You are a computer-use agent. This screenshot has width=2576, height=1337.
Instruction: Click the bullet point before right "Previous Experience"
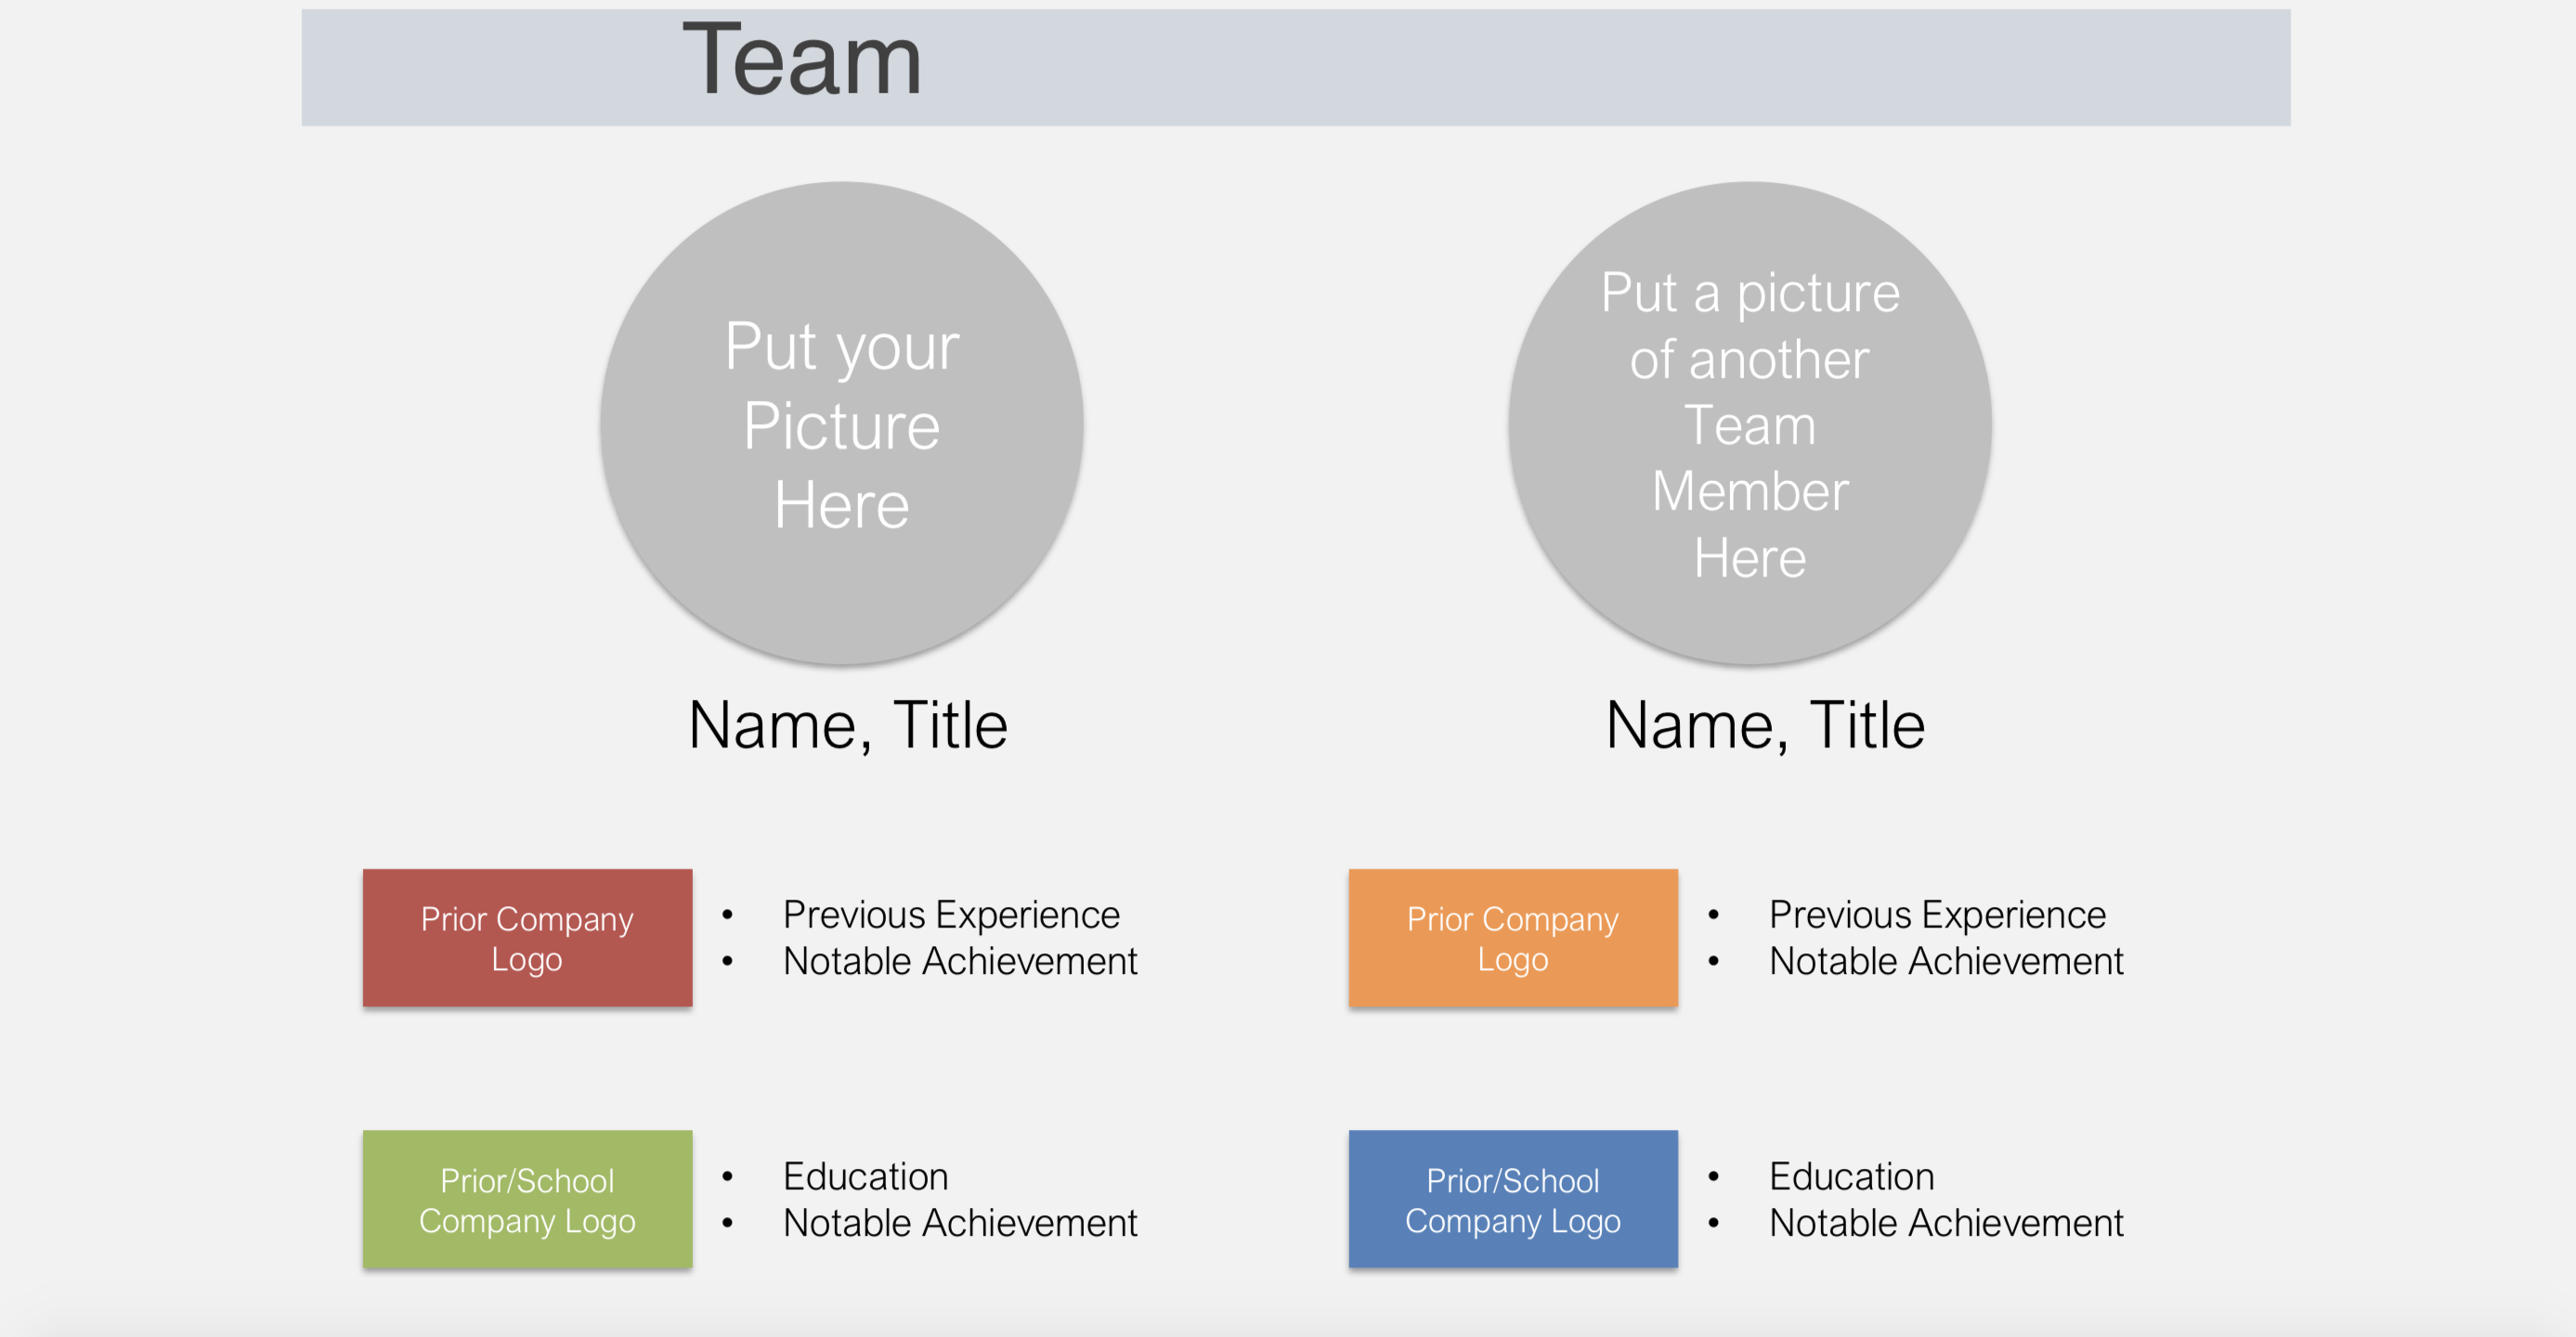click(1713, 915)
